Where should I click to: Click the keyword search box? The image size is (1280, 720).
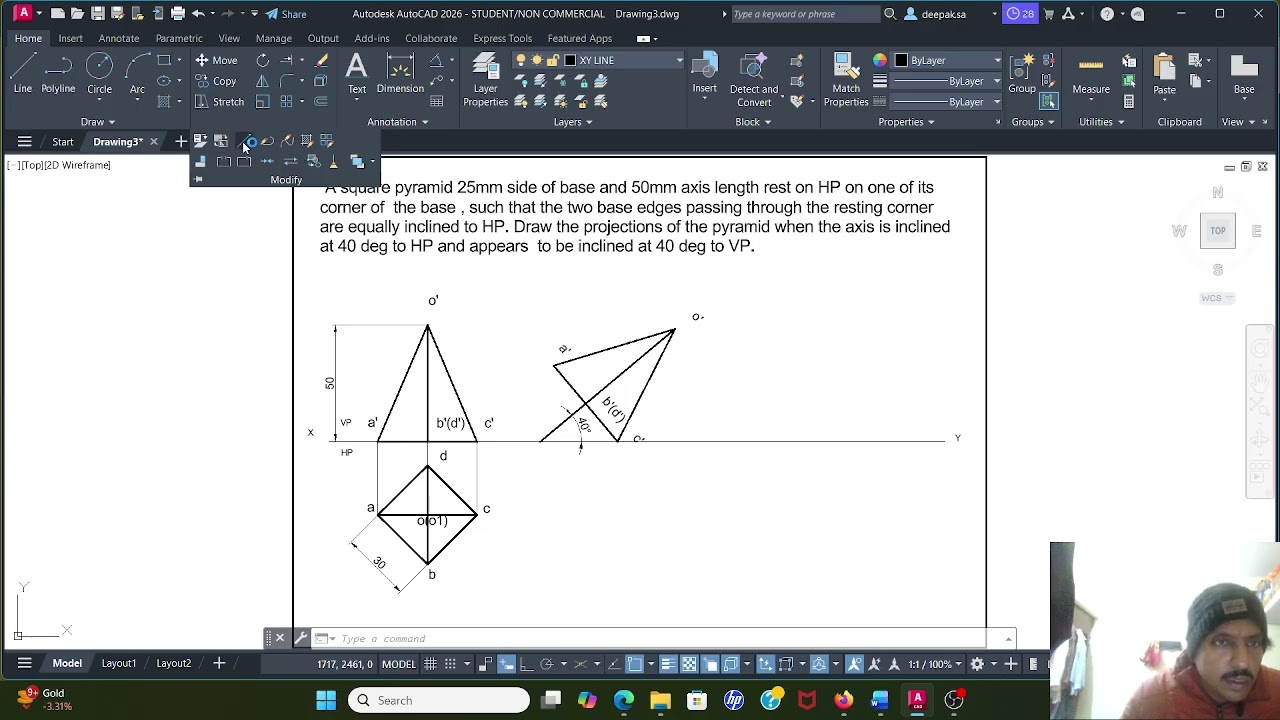point(806,14)
